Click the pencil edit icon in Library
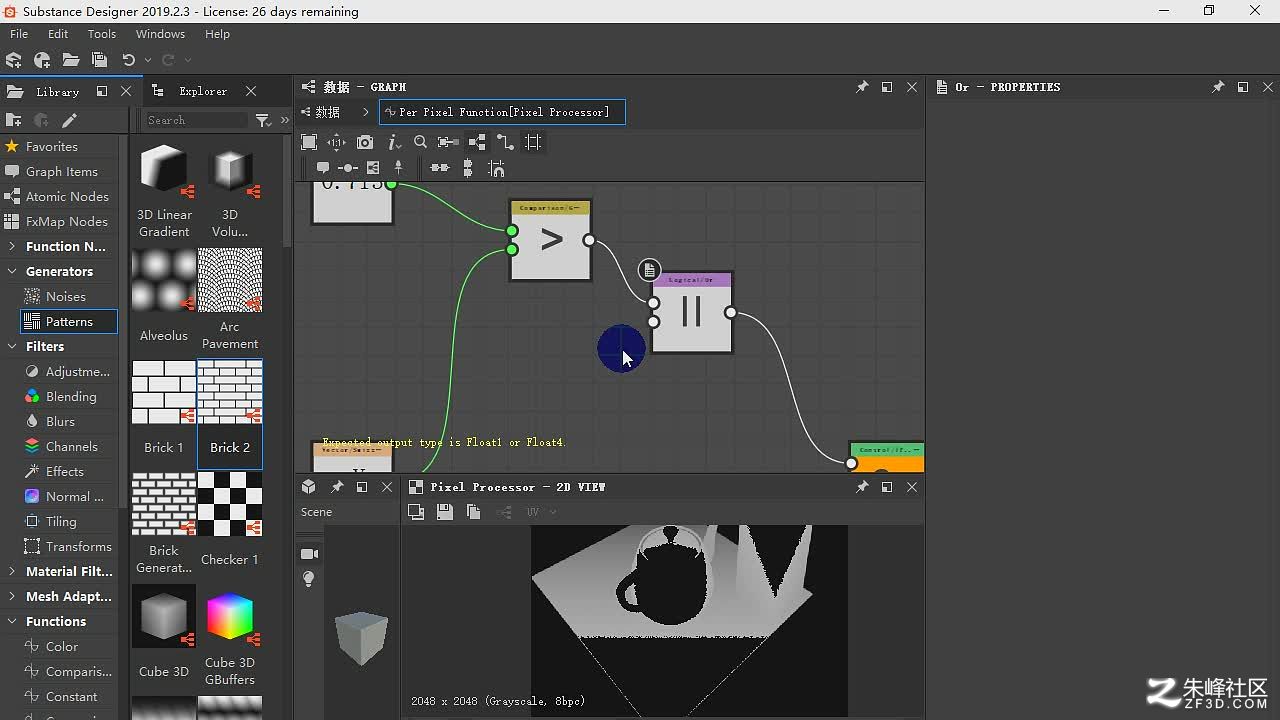The width and height of the screenshot is (1280, 720). pyautogui.click(x=69, y=120)
